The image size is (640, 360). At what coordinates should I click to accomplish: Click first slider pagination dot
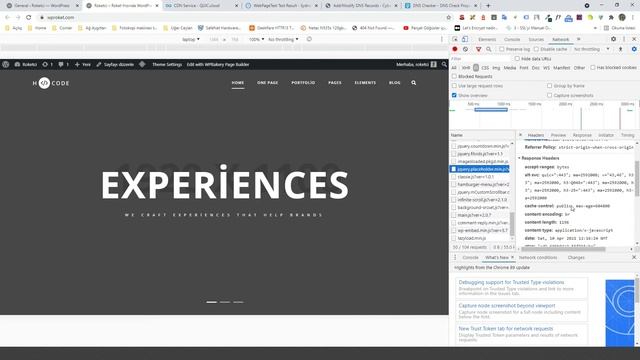click(x=211, y=302)
